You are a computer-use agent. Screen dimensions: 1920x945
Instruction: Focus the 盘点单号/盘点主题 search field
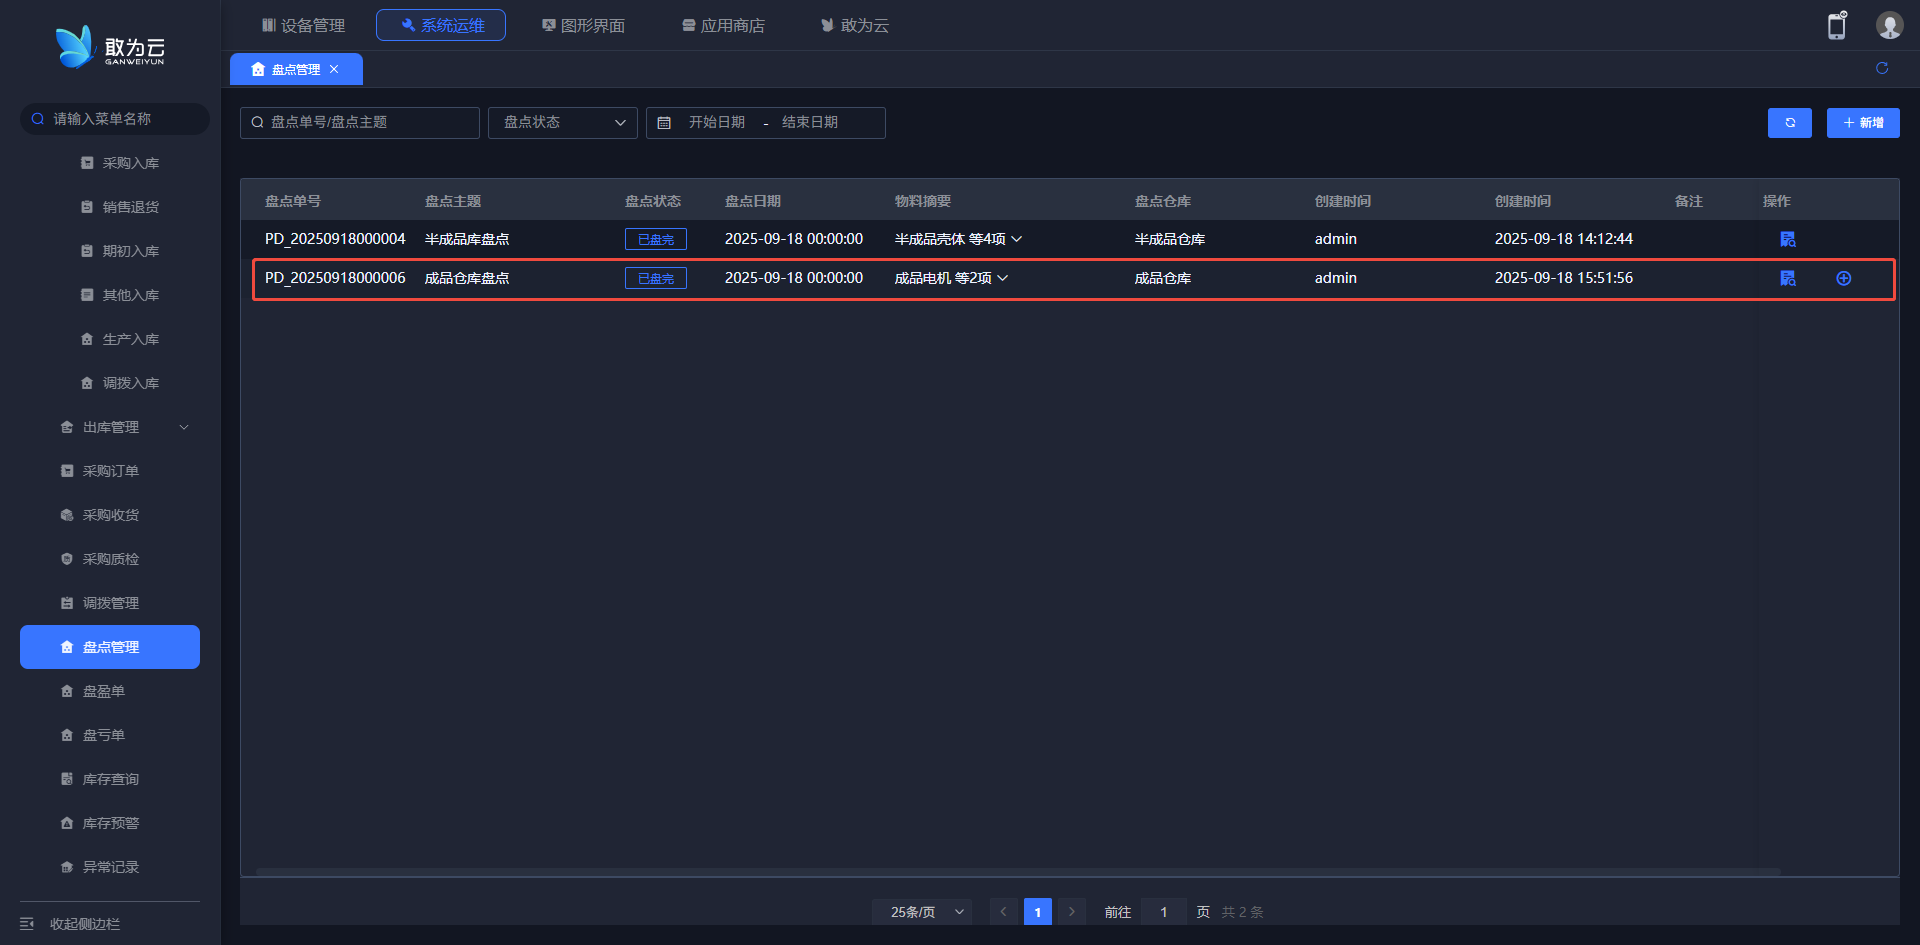(x=360, y=123)
